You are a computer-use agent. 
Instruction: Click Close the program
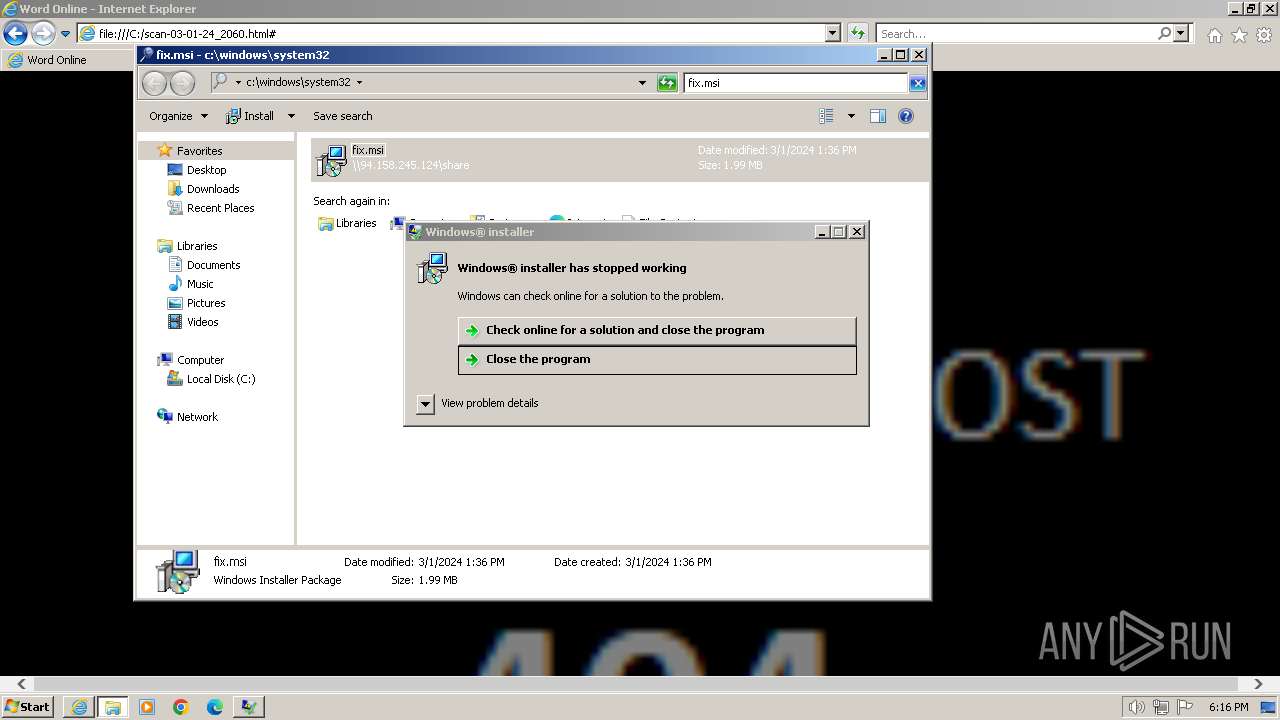click(x=657, y=360)
